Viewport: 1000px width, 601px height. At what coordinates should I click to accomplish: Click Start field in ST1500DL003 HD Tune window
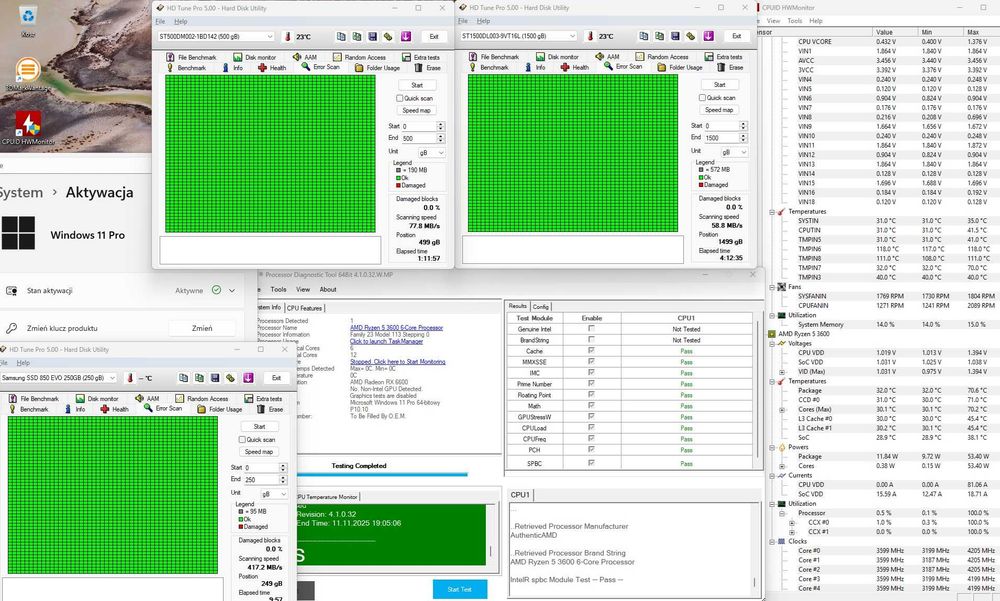point(721,126)
